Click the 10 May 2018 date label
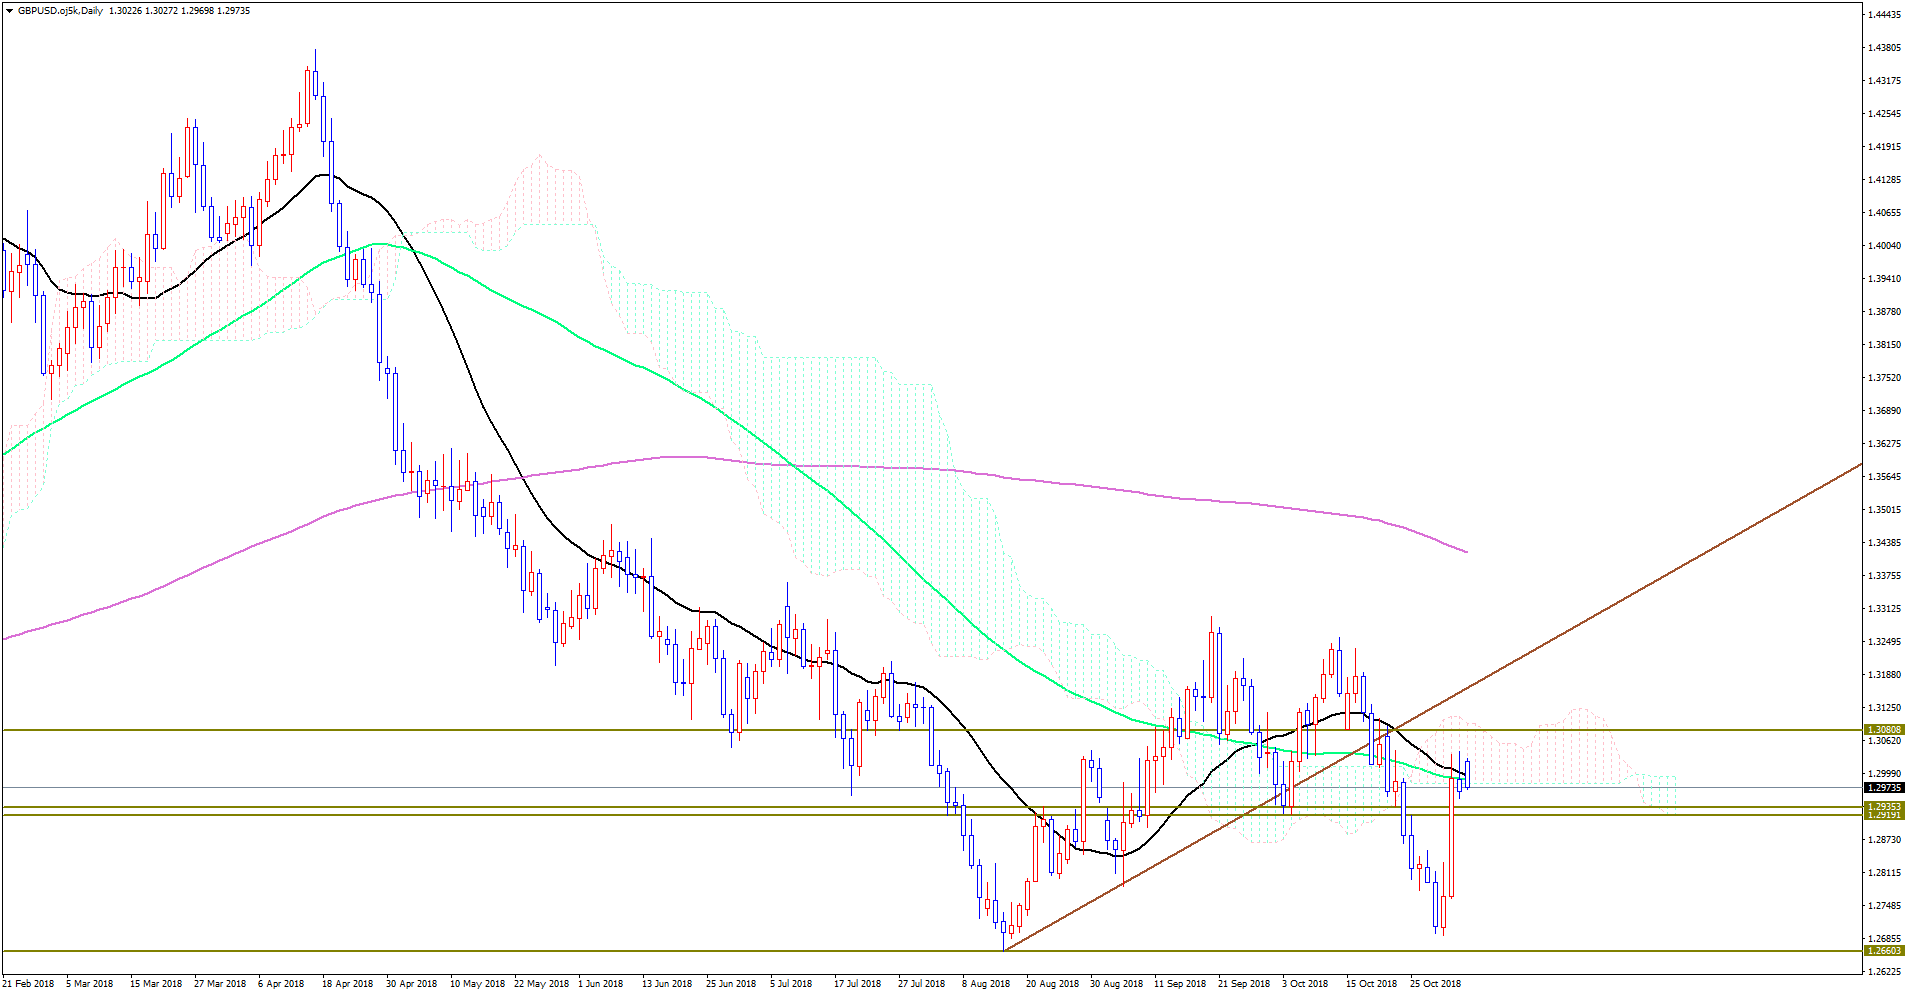 [476, 983]
